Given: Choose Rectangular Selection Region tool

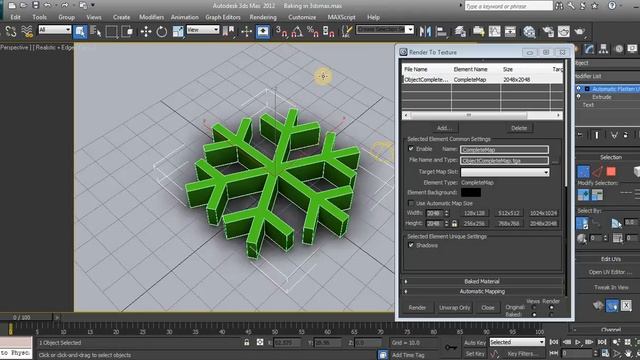Looking at the screenshot, I should pos(111,31).
